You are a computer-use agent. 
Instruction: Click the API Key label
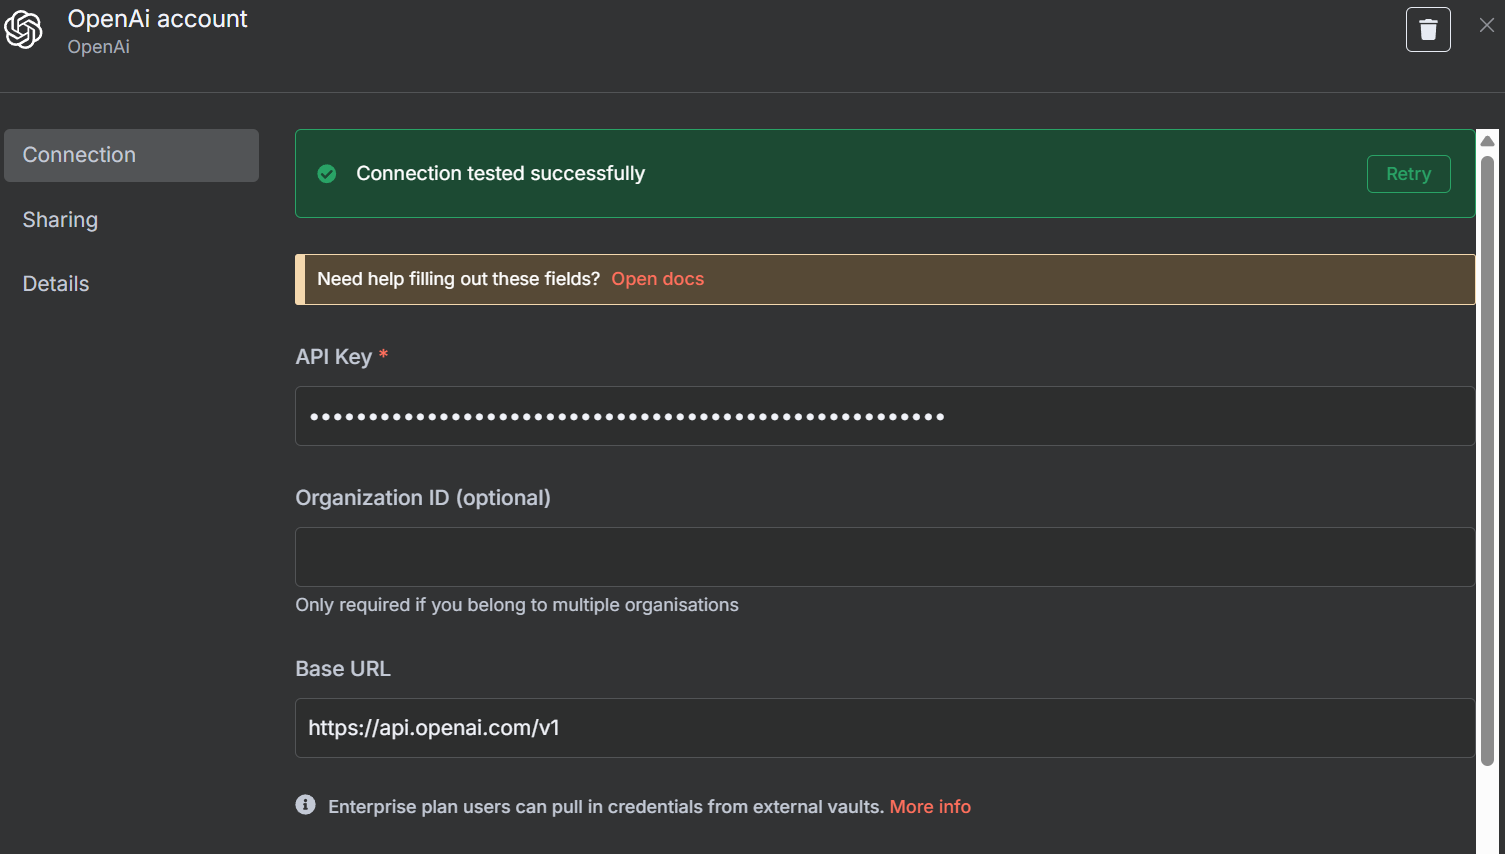pos(333,357)
